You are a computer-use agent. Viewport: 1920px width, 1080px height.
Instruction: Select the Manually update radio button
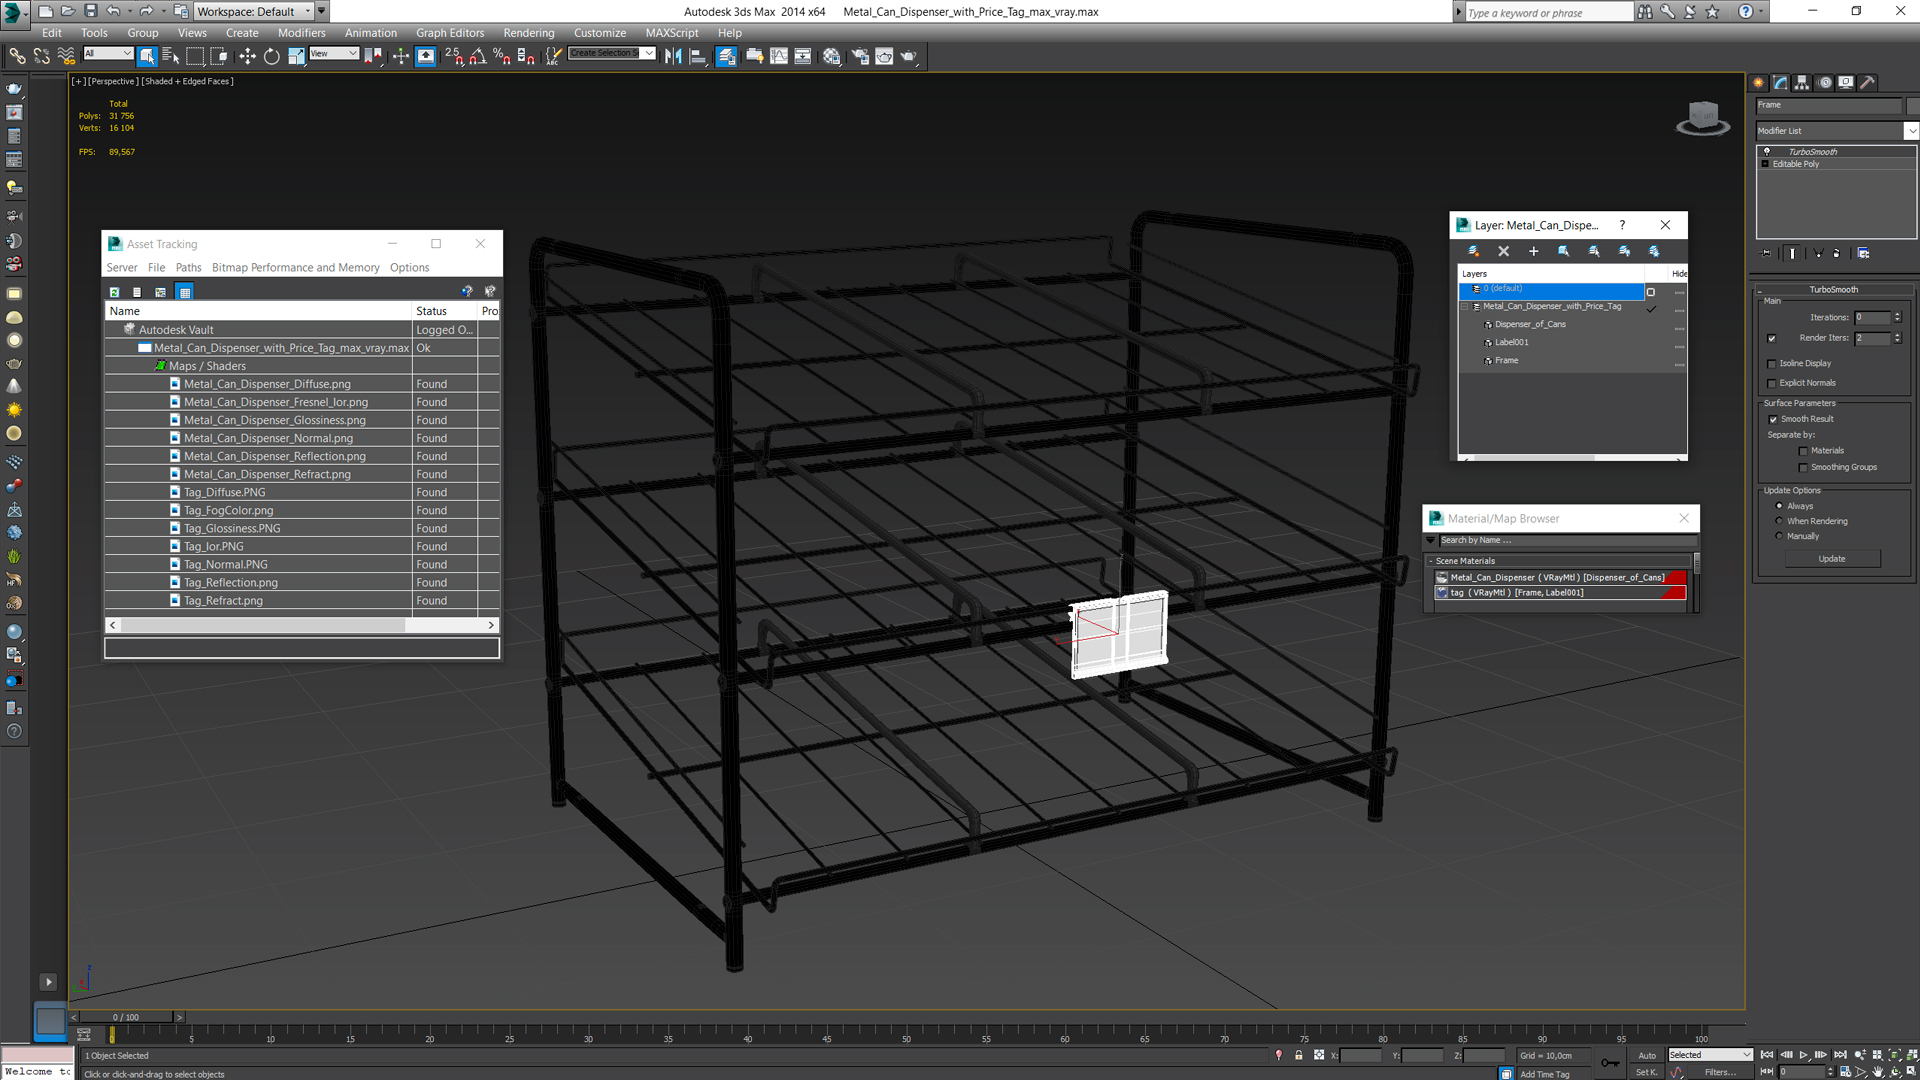tap(1779, 536)
